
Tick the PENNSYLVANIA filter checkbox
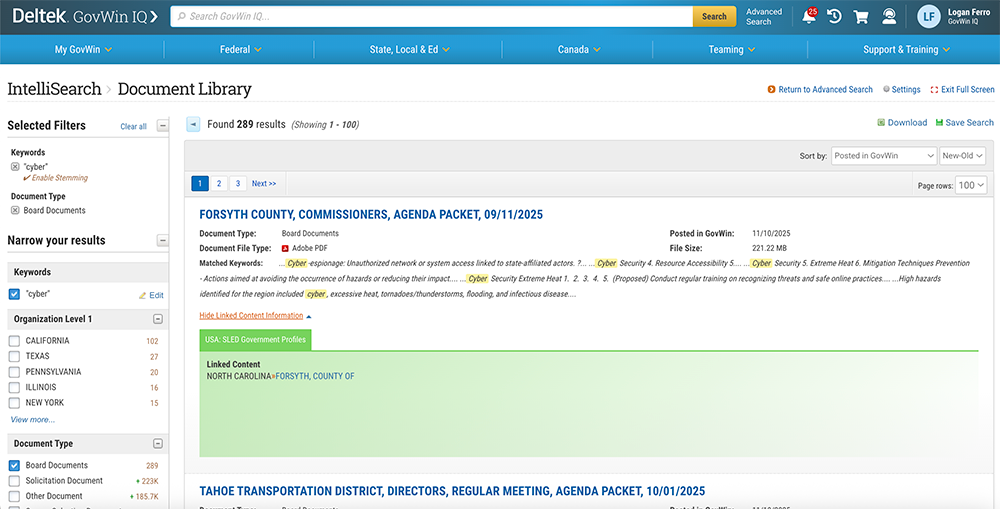14,372
